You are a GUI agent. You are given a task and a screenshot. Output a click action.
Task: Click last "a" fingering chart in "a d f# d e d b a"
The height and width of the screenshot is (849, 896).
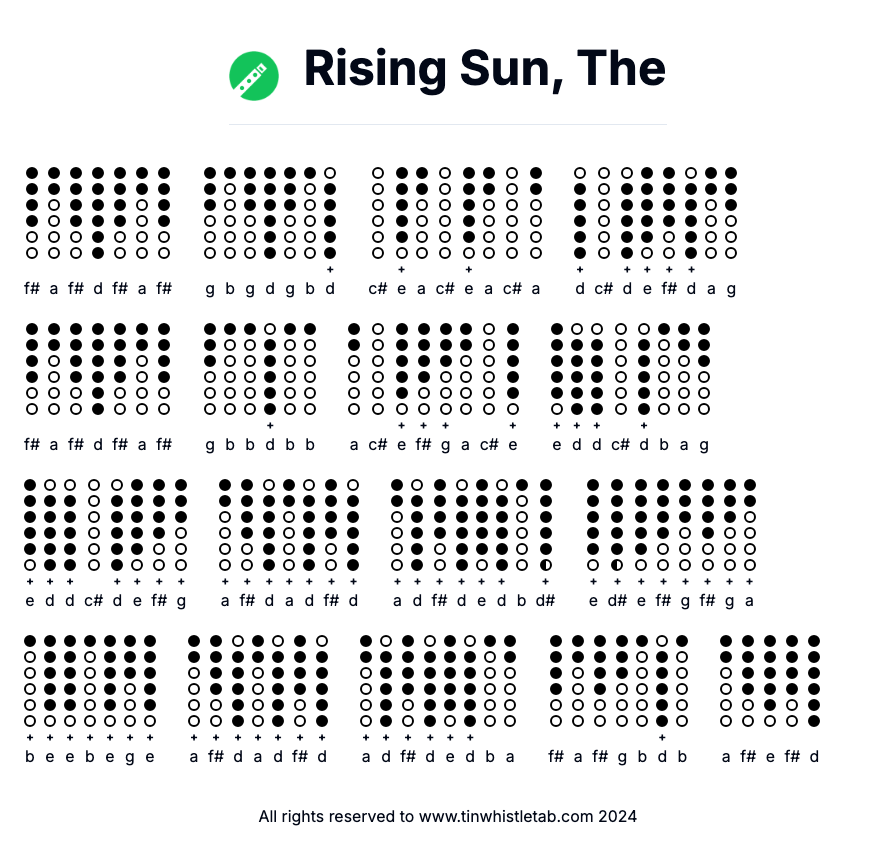tap(510, 681)
